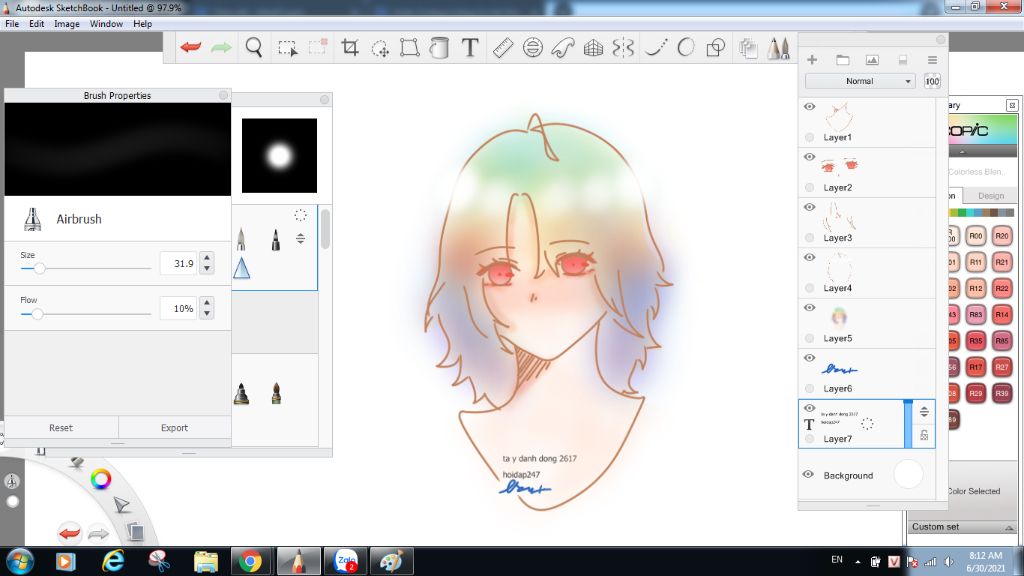This screenshot has height=576, width=1024.
Task: Increase brush Size with up arrow
Action: 207,257
